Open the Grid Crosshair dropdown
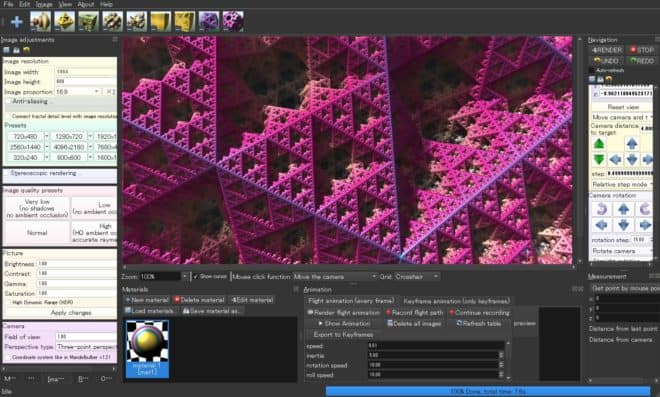660x397 pixels. point(417,277)
